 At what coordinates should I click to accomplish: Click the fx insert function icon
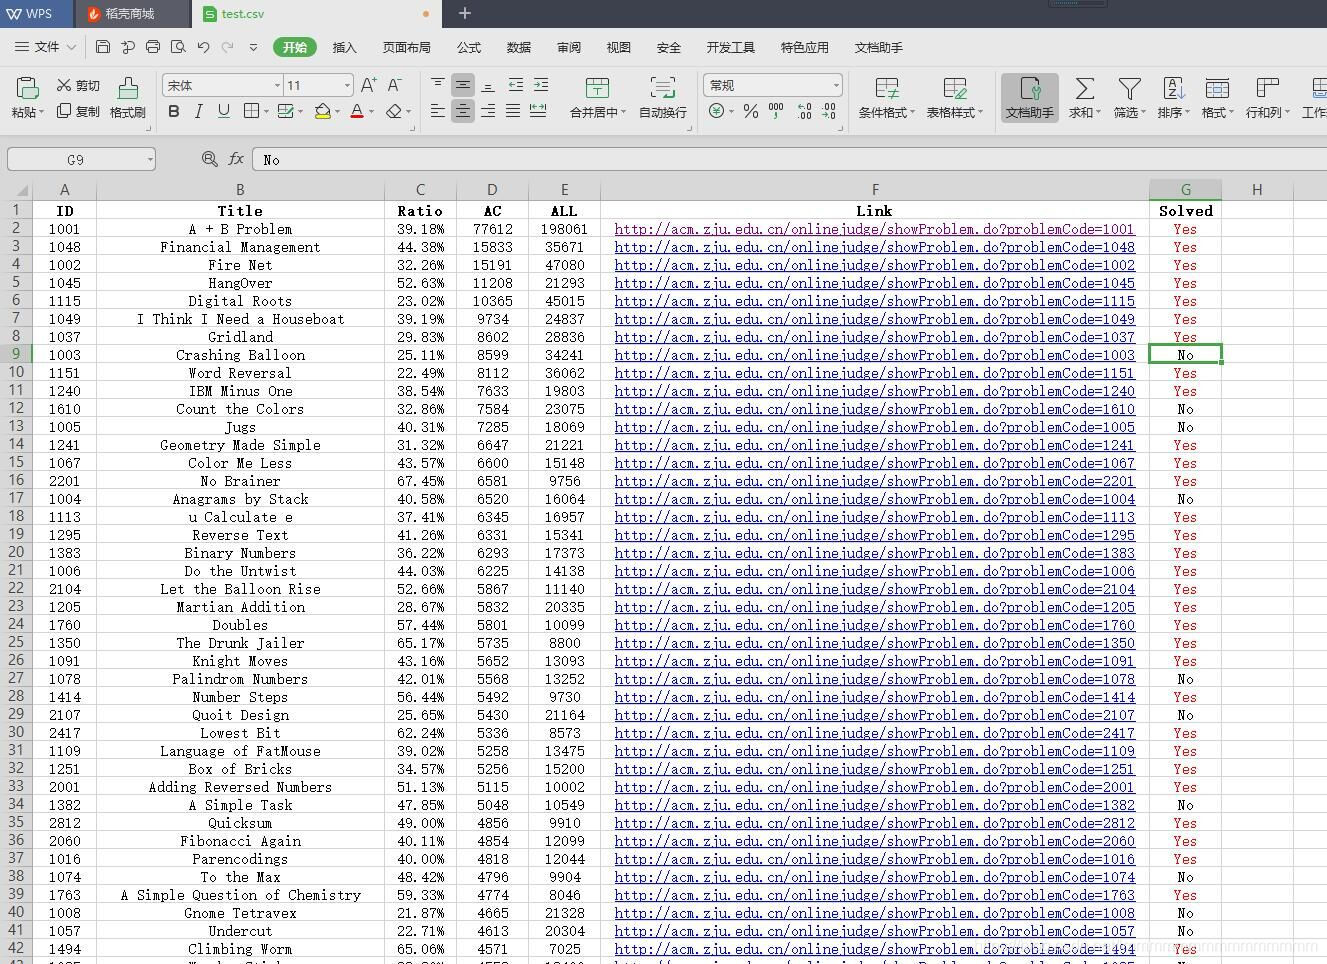236,159
